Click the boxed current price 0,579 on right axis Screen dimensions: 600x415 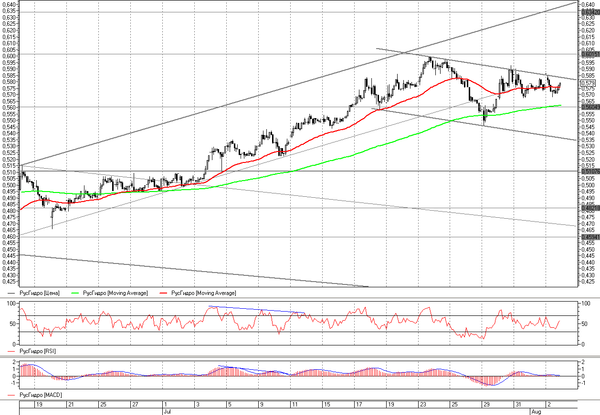click(587, 83)
